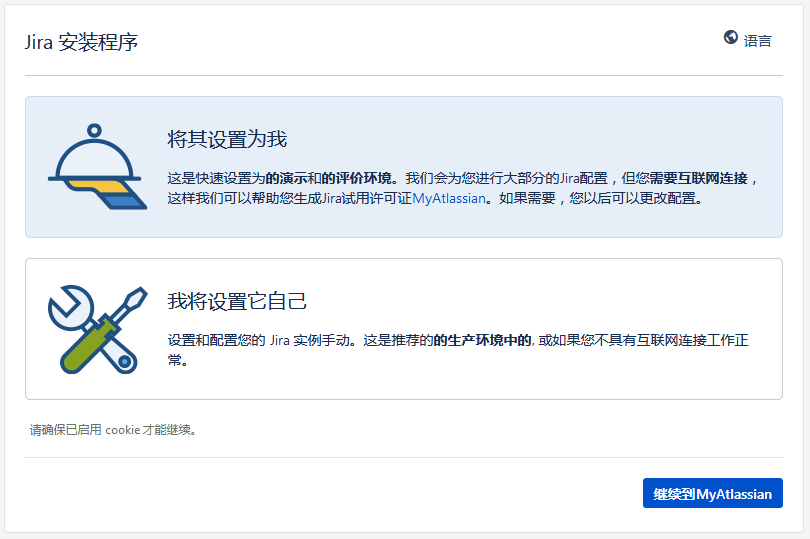Click the serving dish cloche icon

(x=97, y=166)
